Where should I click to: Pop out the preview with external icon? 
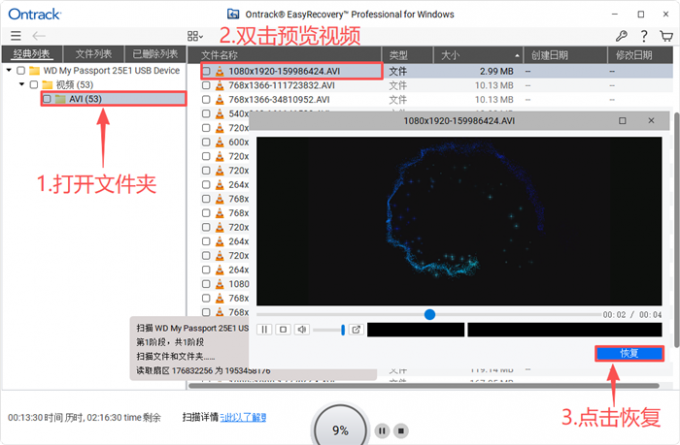point(356,330)
